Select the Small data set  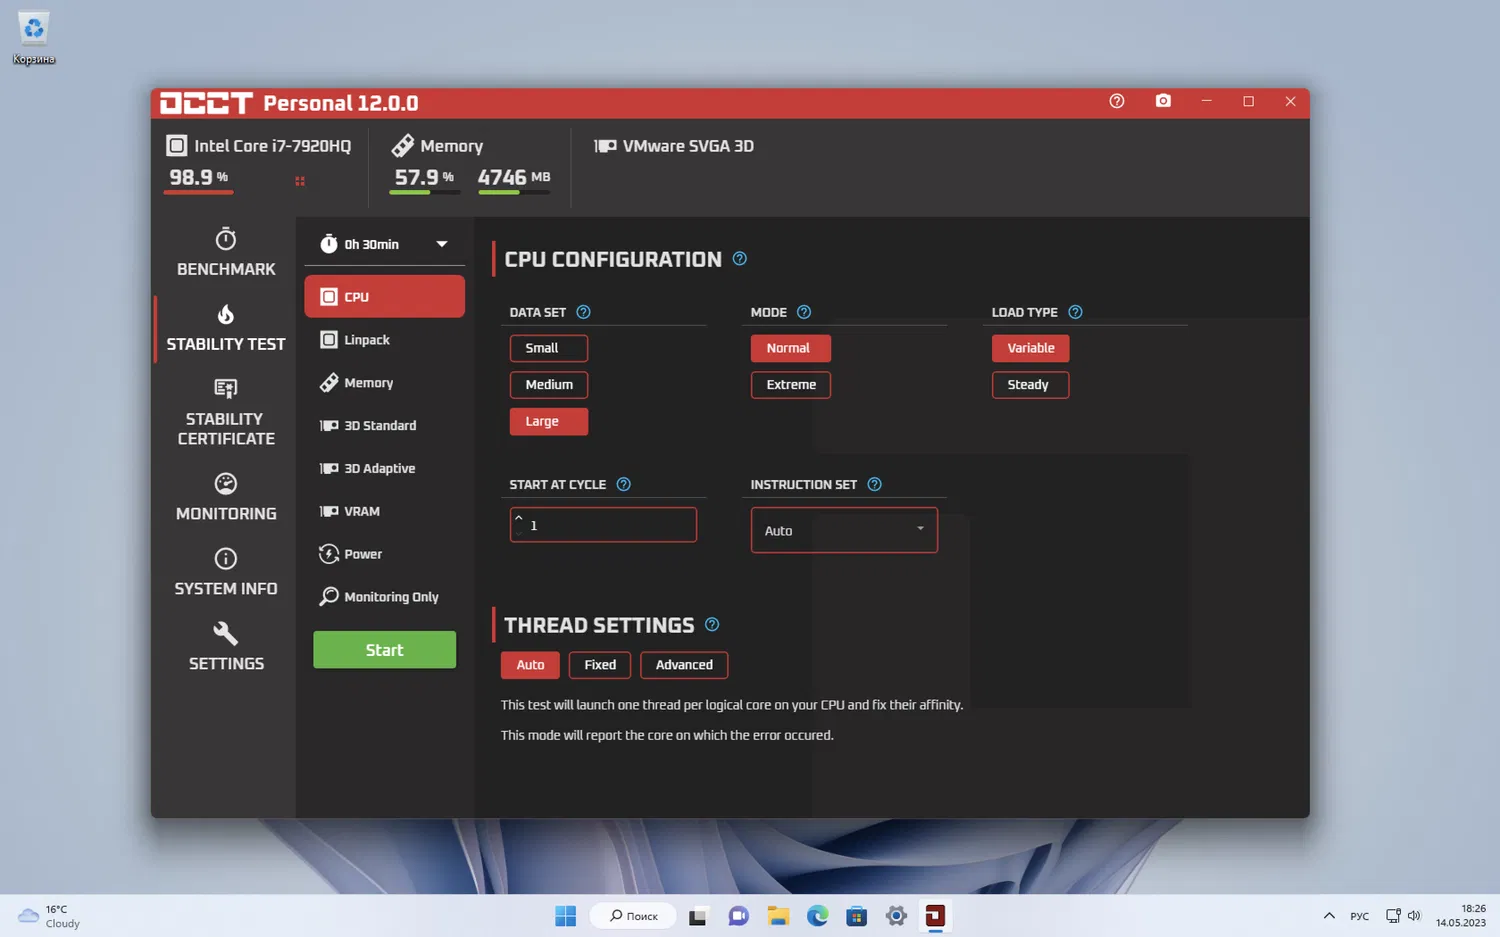click(x=549, y=348)
